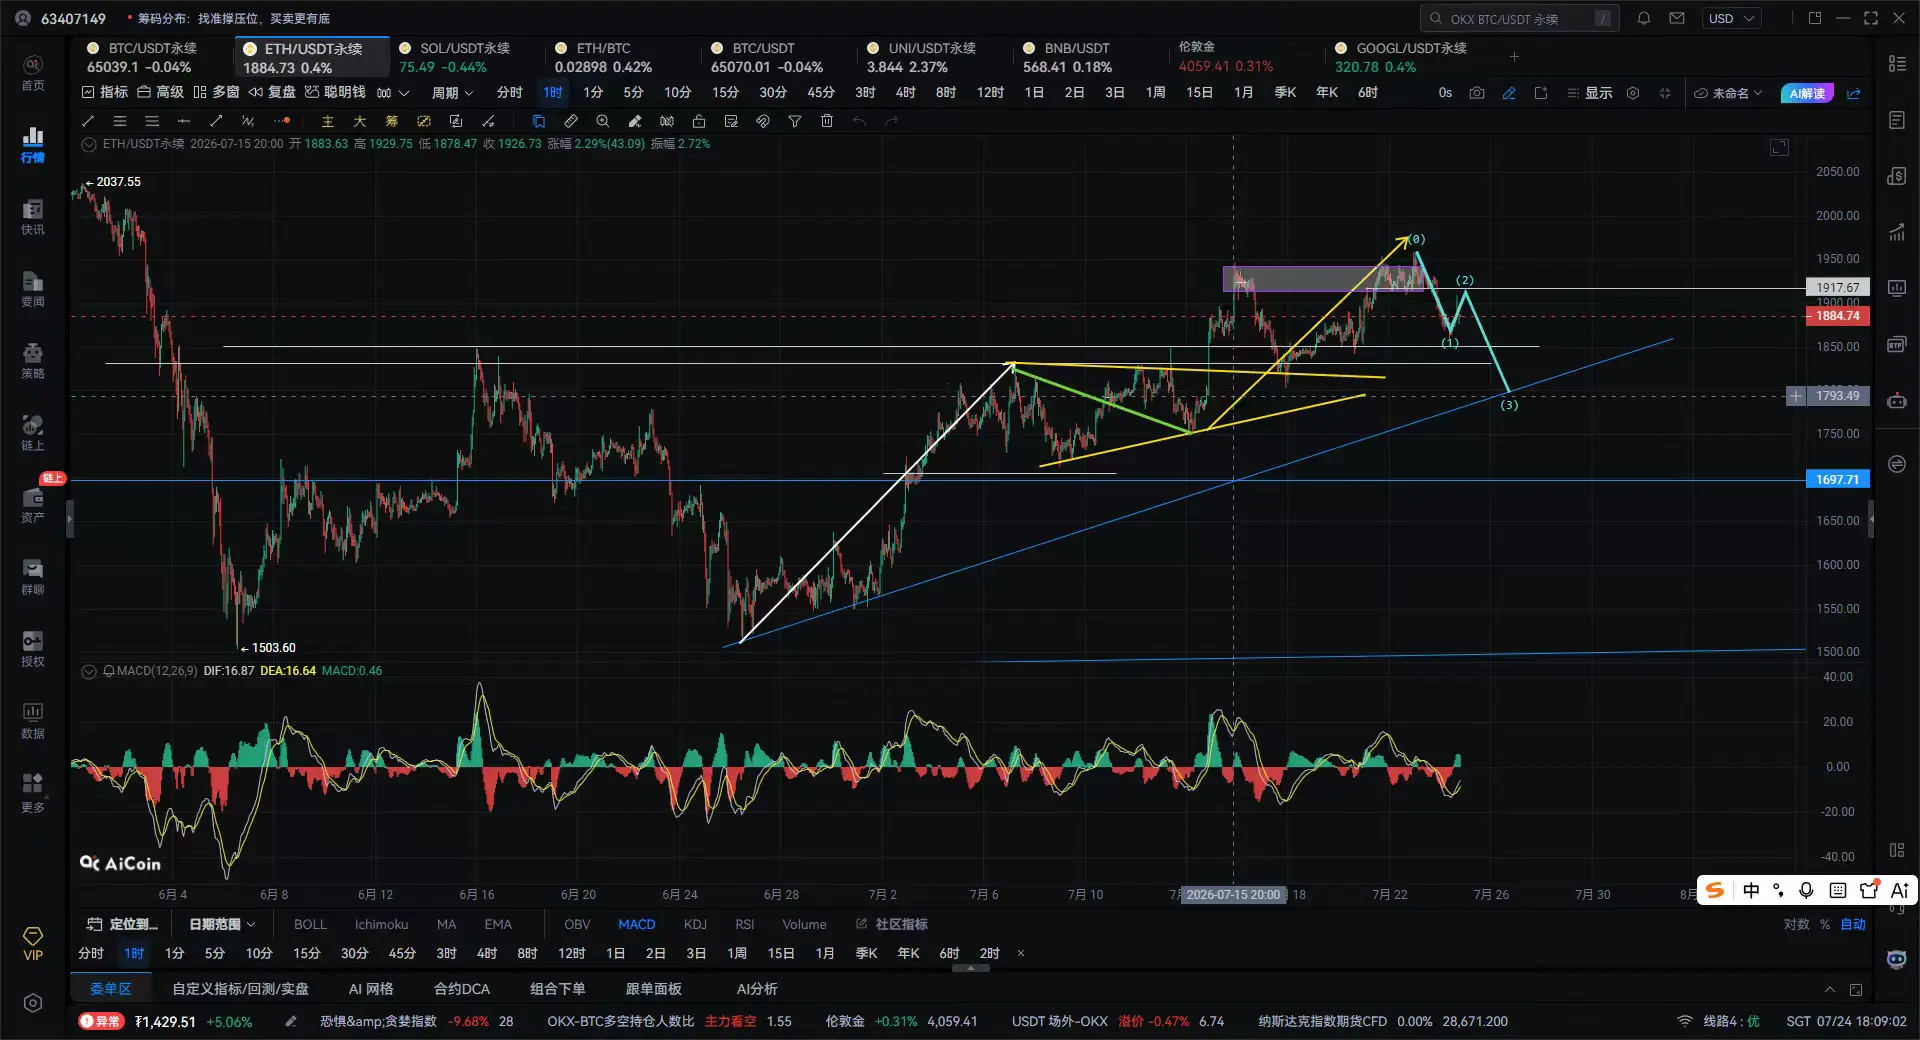The width and height of the screenshot is (1920, 1040).
Task: Open the USD currency dropdown
Action: click(1732, 18)
